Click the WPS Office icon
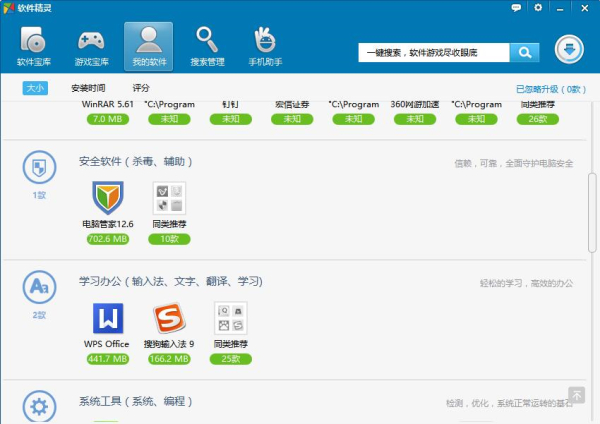 (x=107, y=319)
